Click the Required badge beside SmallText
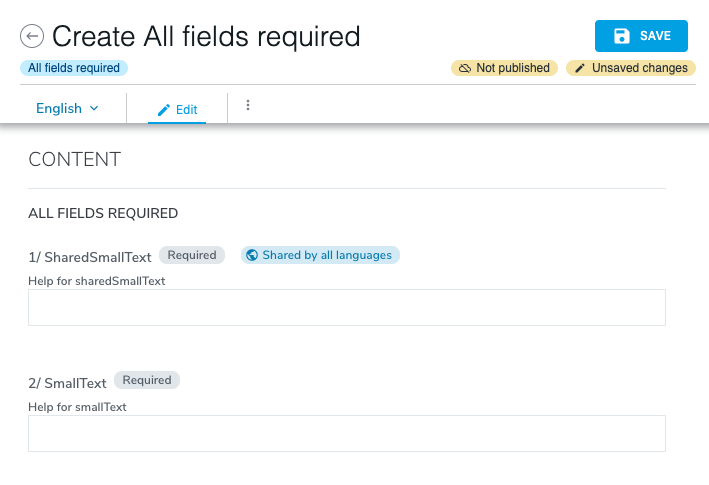The image size is (709, 485). (x=147, y=380)
